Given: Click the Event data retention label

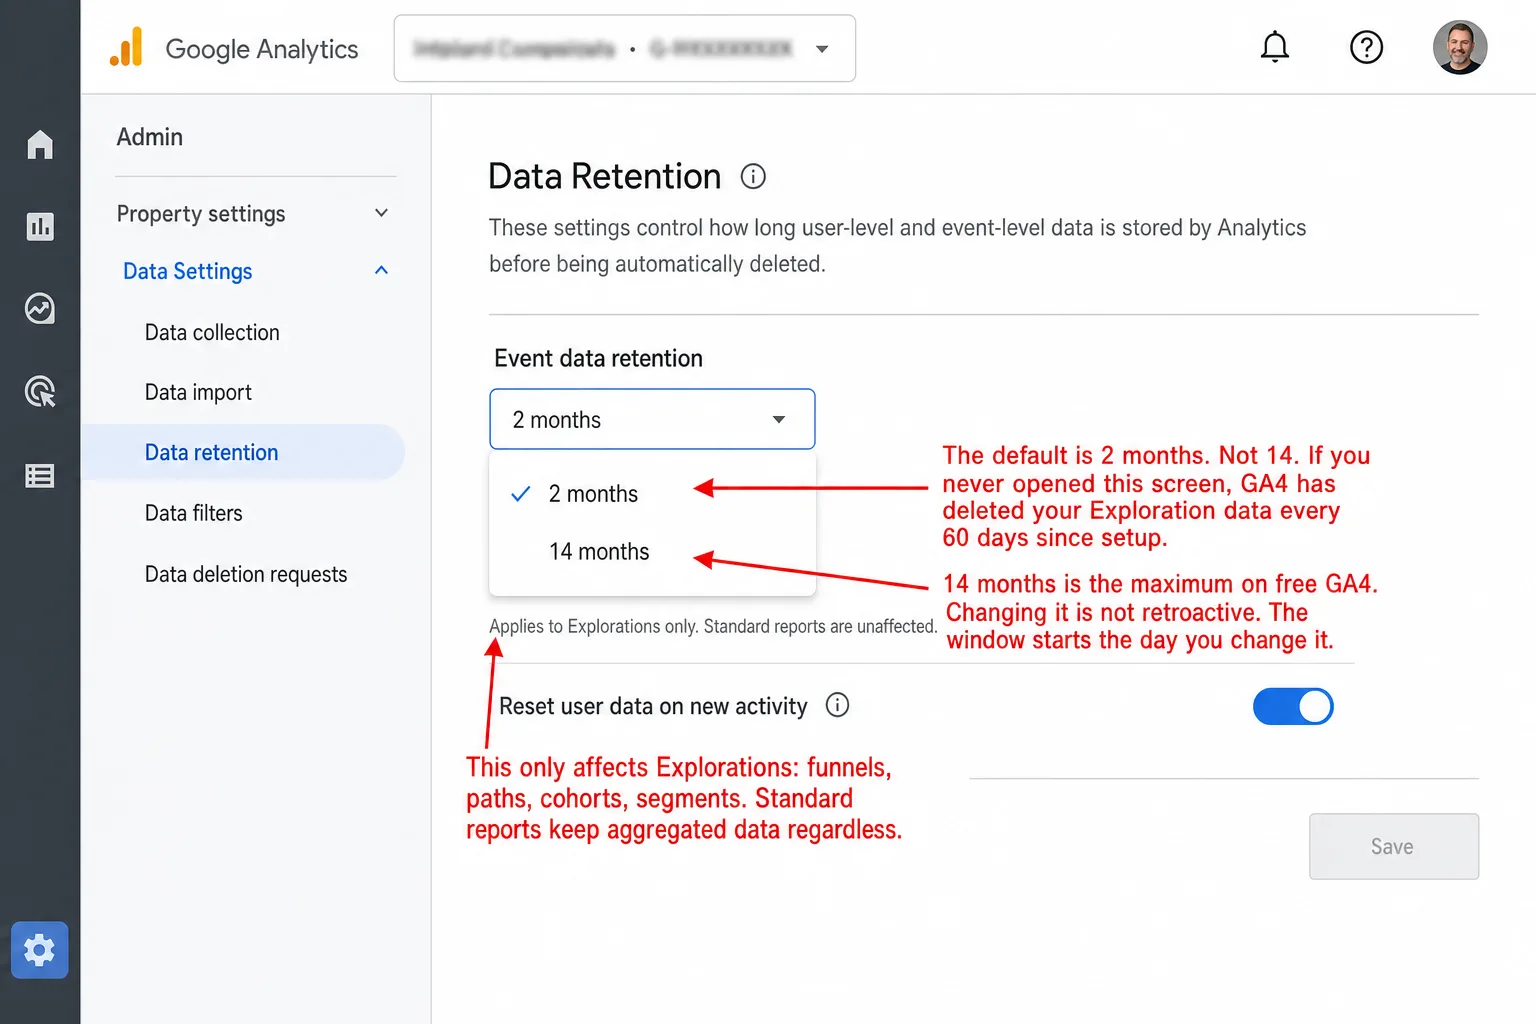Looking at the screenshot, I should (598, 358).
